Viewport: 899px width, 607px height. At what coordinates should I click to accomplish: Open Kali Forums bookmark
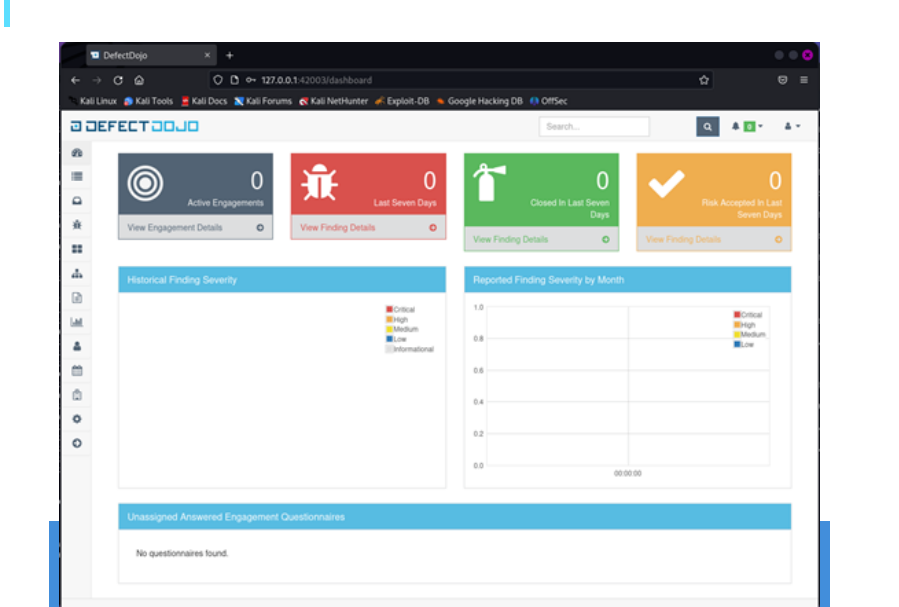pos(263,101)
